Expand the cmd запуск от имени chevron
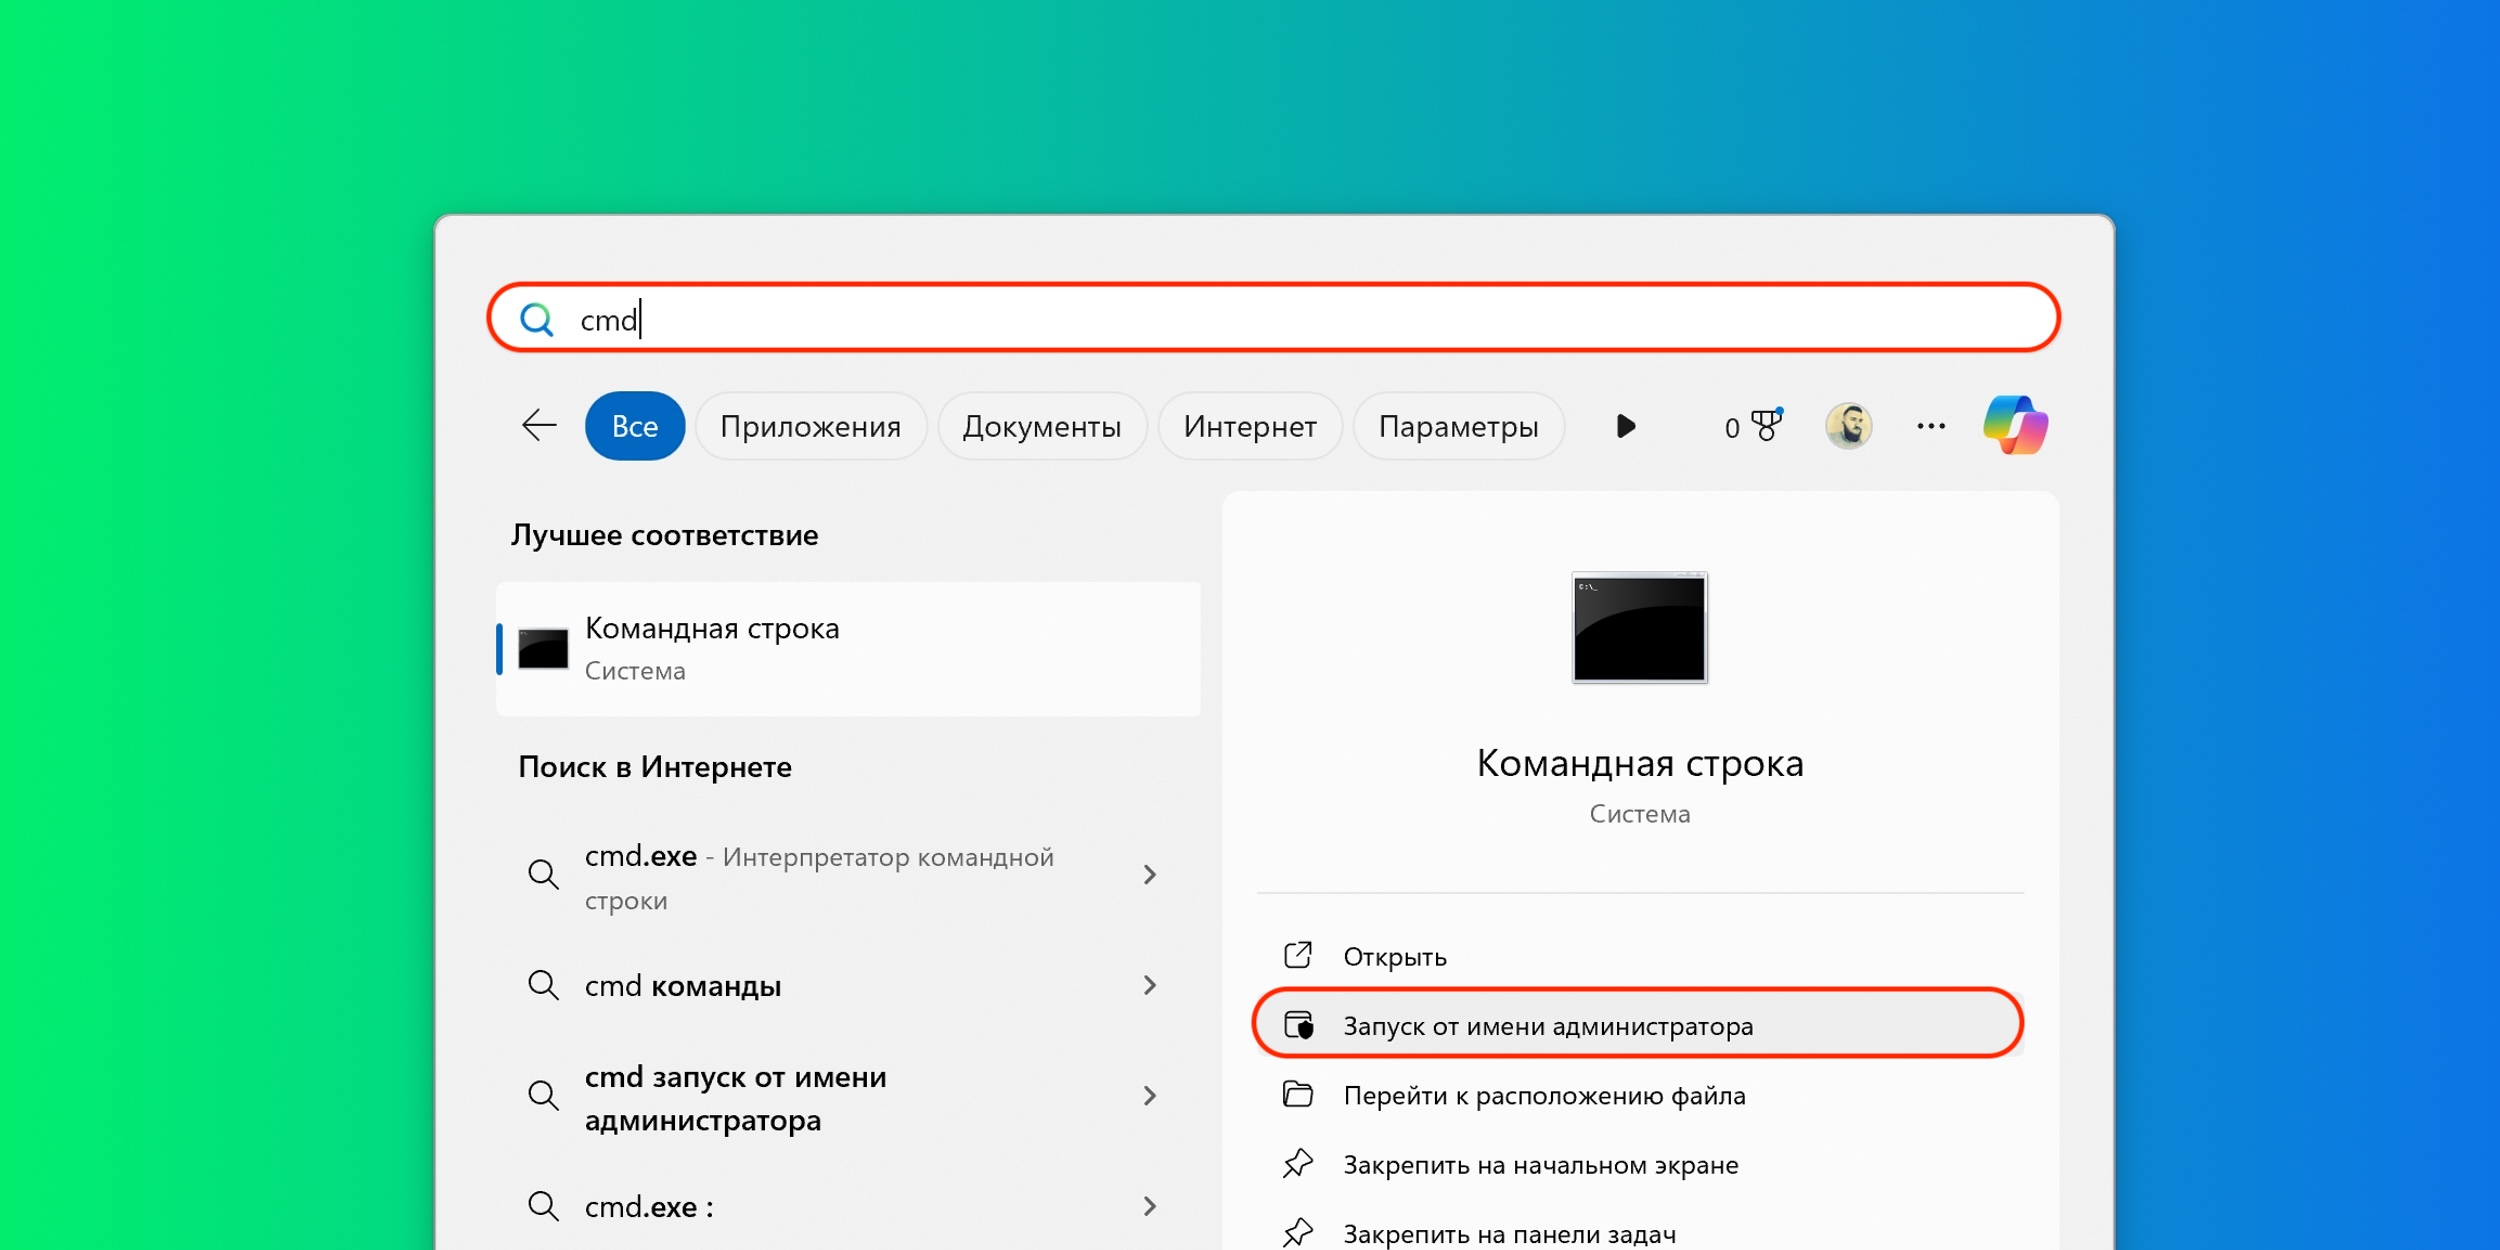This screenshot has height=1250, width=2500. click(x=1150, y=1096)
